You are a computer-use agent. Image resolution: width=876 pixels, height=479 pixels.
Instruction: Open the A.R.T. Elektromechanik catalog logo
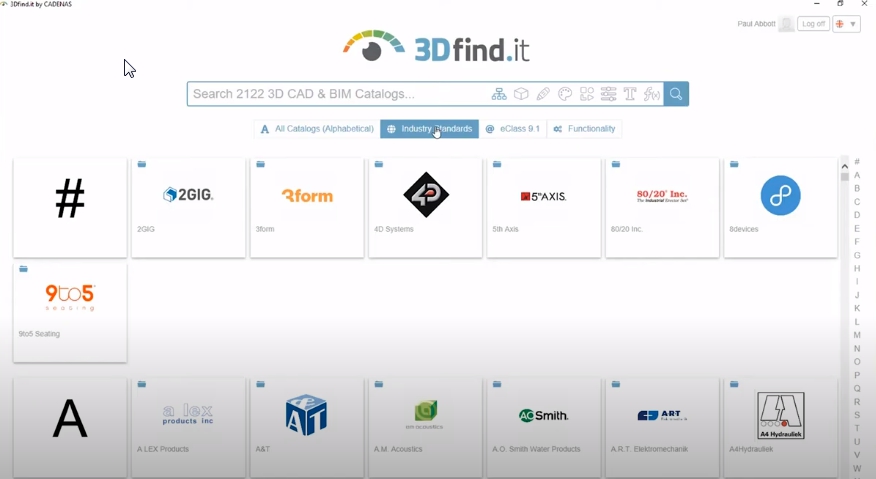[662, 415]
